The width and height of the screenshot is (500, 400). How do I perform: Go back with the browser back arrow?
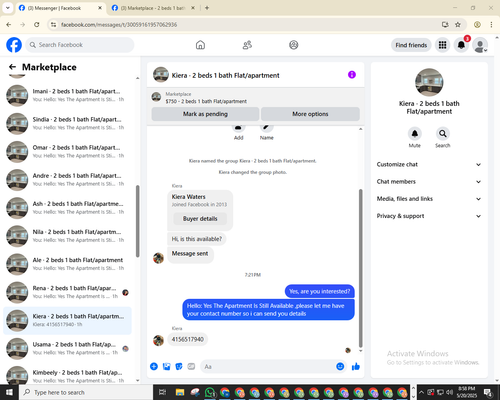9,24
